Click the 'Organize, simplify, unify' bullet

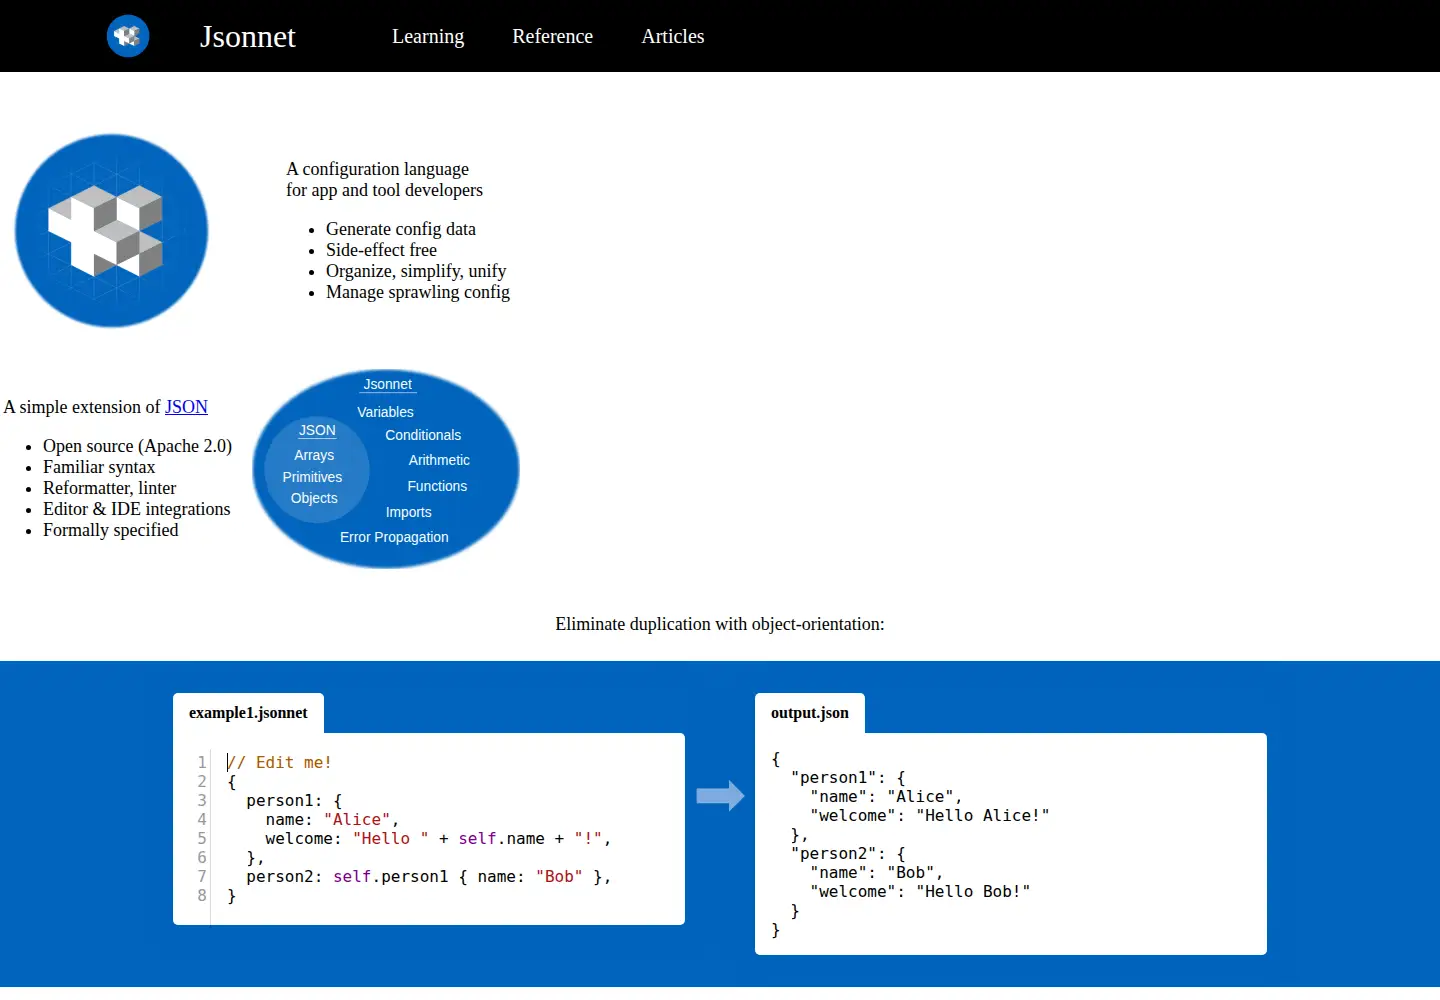(416, 271)
